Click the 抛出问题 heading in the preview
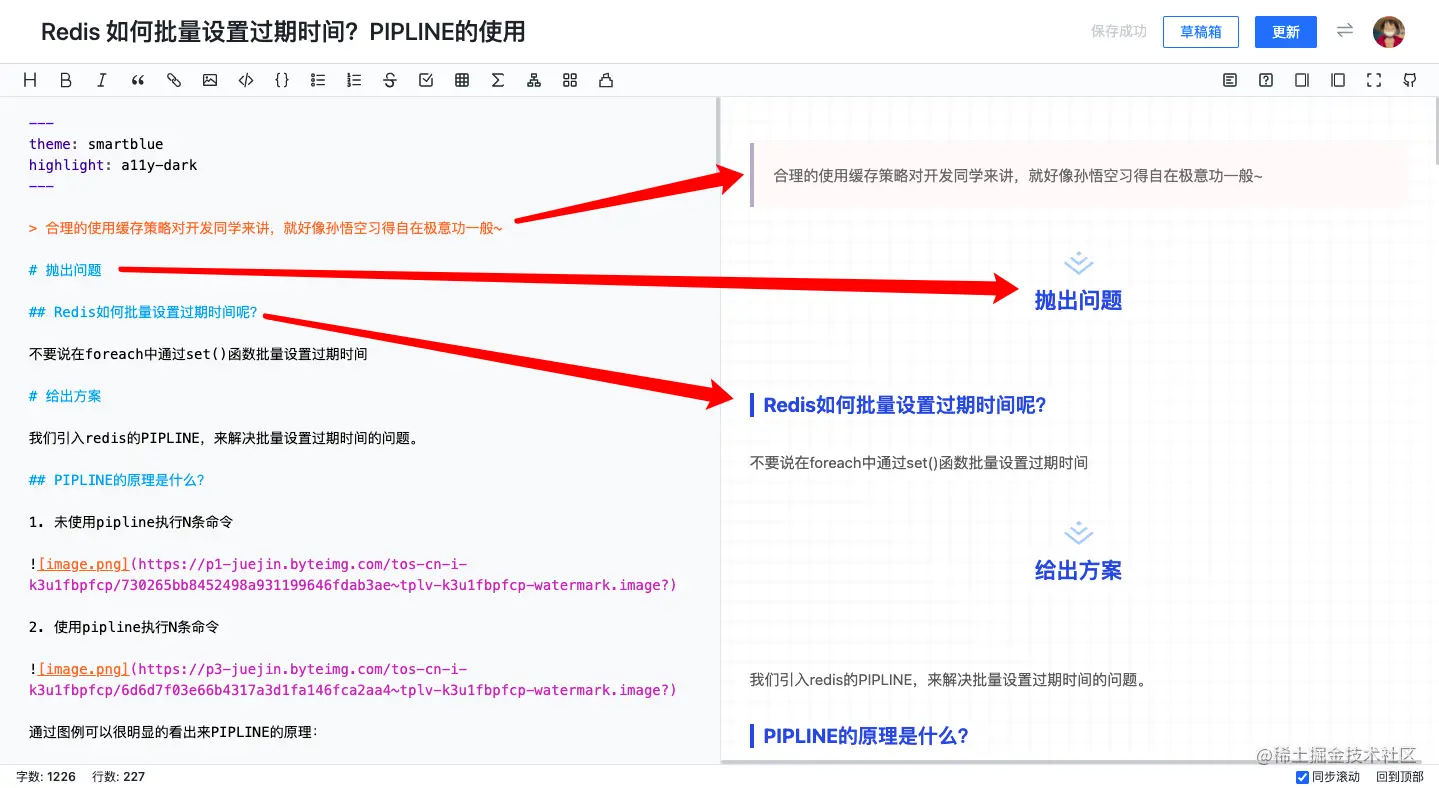1439x788 pixels. pyautogui.click(x=1078, y=300)
